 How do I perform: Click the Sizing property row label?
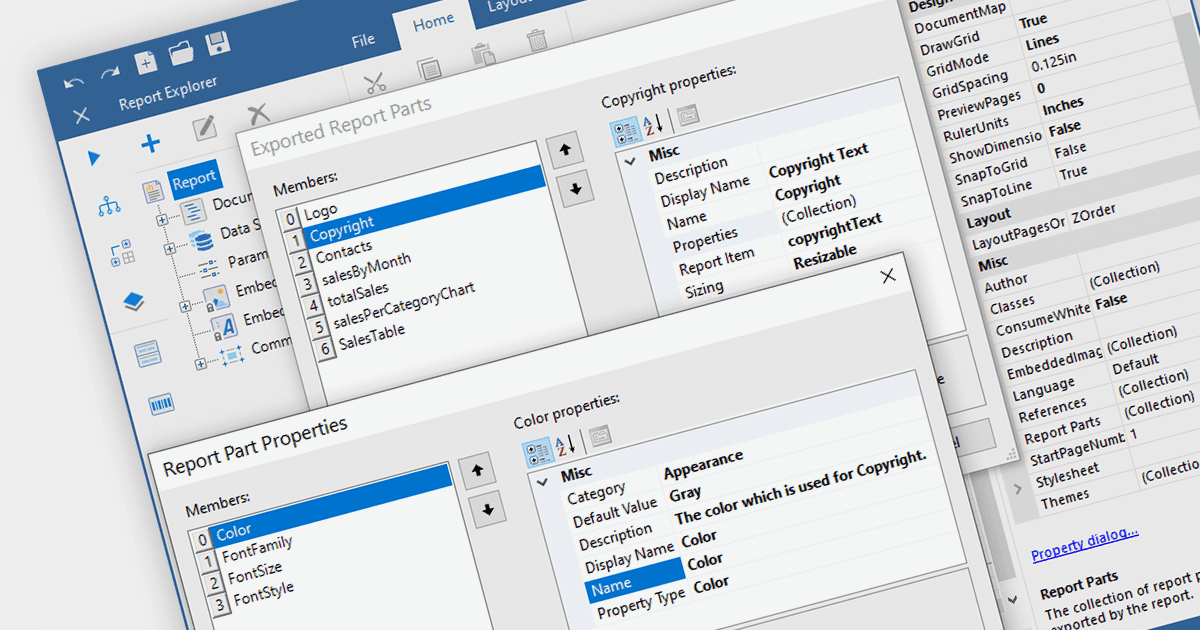pyautogui.click(x=705, y=290)
